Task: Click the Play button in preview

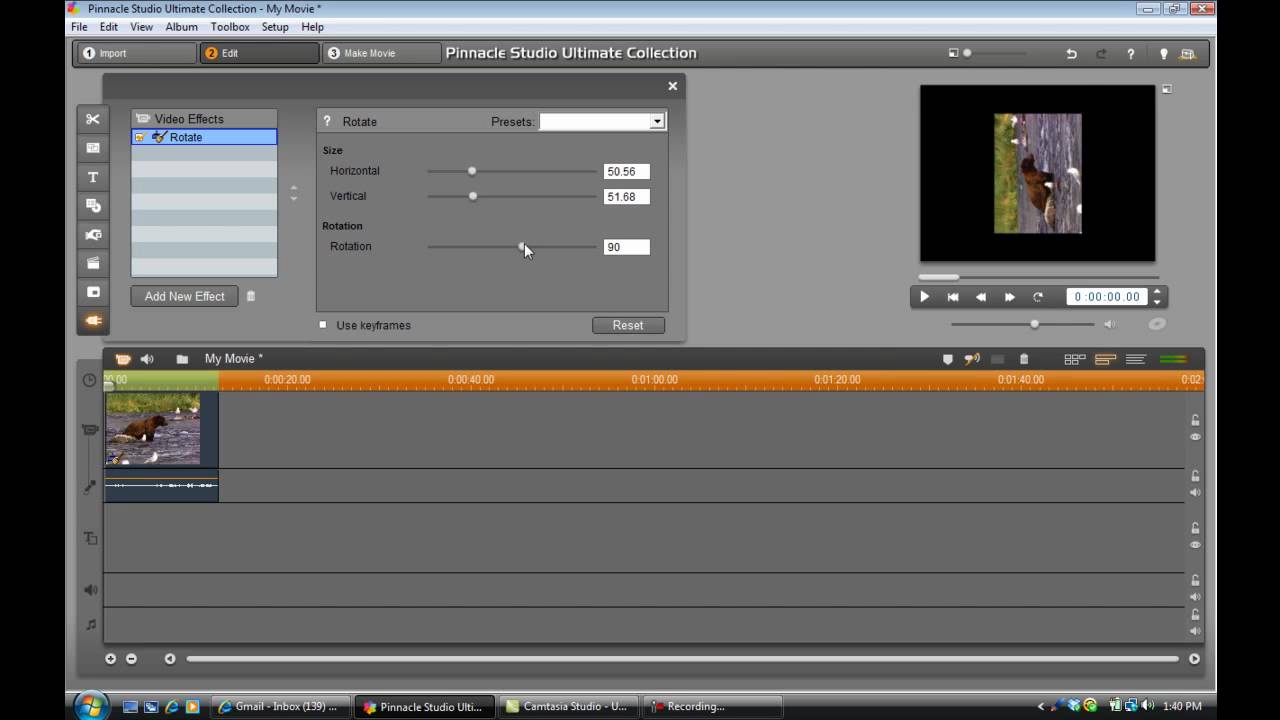Action: pos(924,297)
